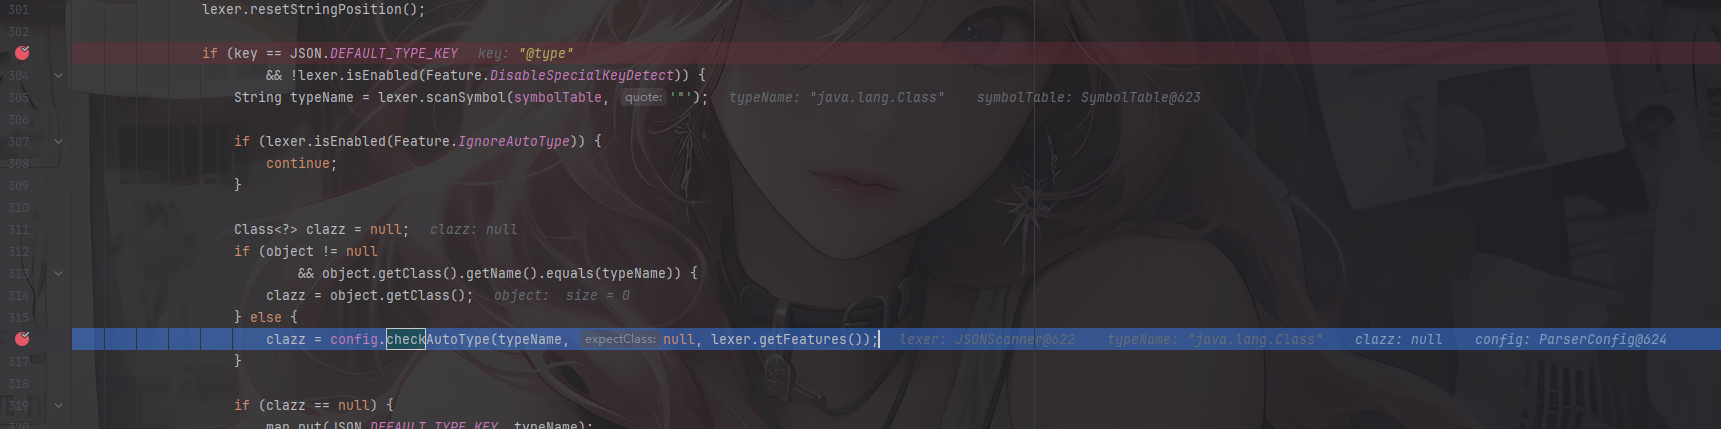Fold the IgnoreAutoType if block at line 307

pos(58,141)
